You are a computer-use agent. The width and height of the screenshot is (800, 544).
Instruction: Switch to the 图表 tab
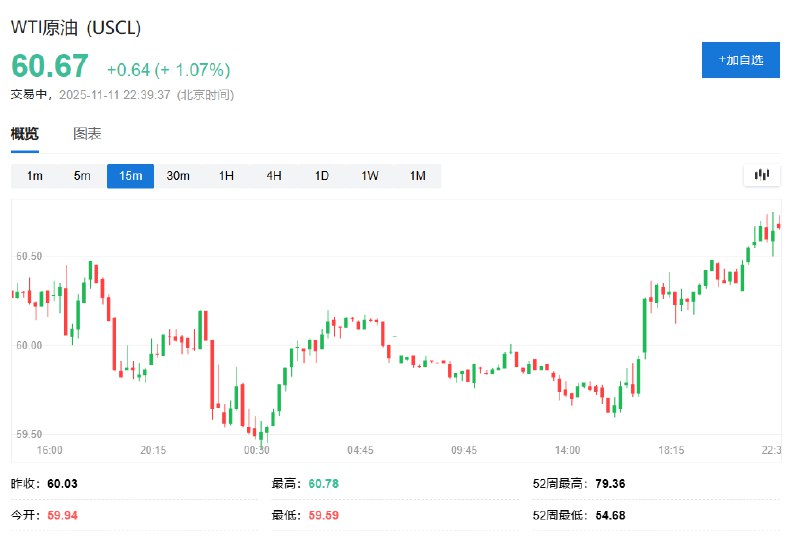pyautogui.click(x=87, y=134)
